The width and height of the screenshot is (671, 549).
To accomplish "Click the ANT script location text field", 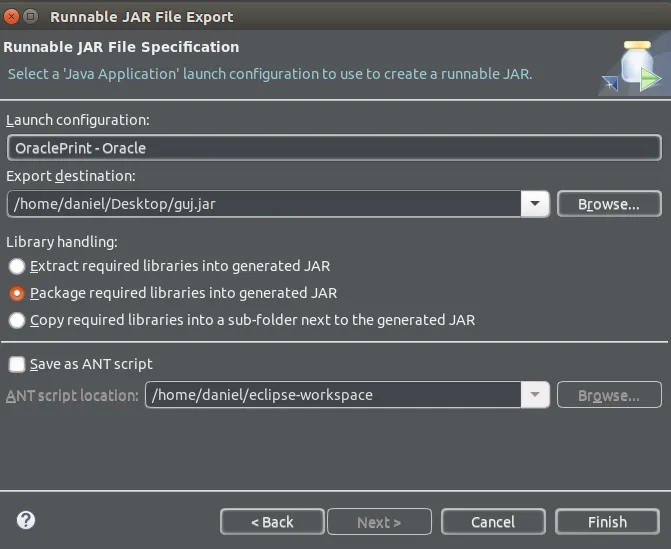I will click(x=333, y=395).
